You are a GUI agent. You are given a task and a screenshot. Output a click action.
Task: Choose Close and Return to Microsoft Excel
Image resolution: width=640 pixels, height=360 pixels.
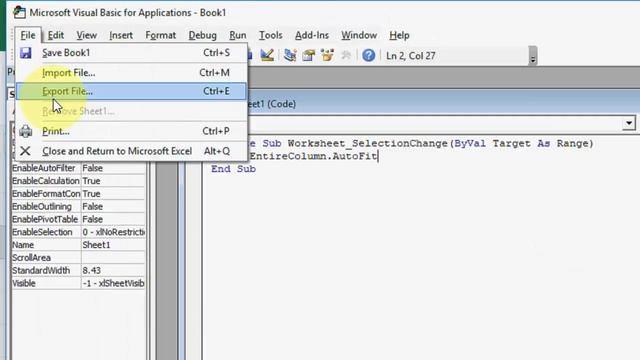tap(131, 151)
